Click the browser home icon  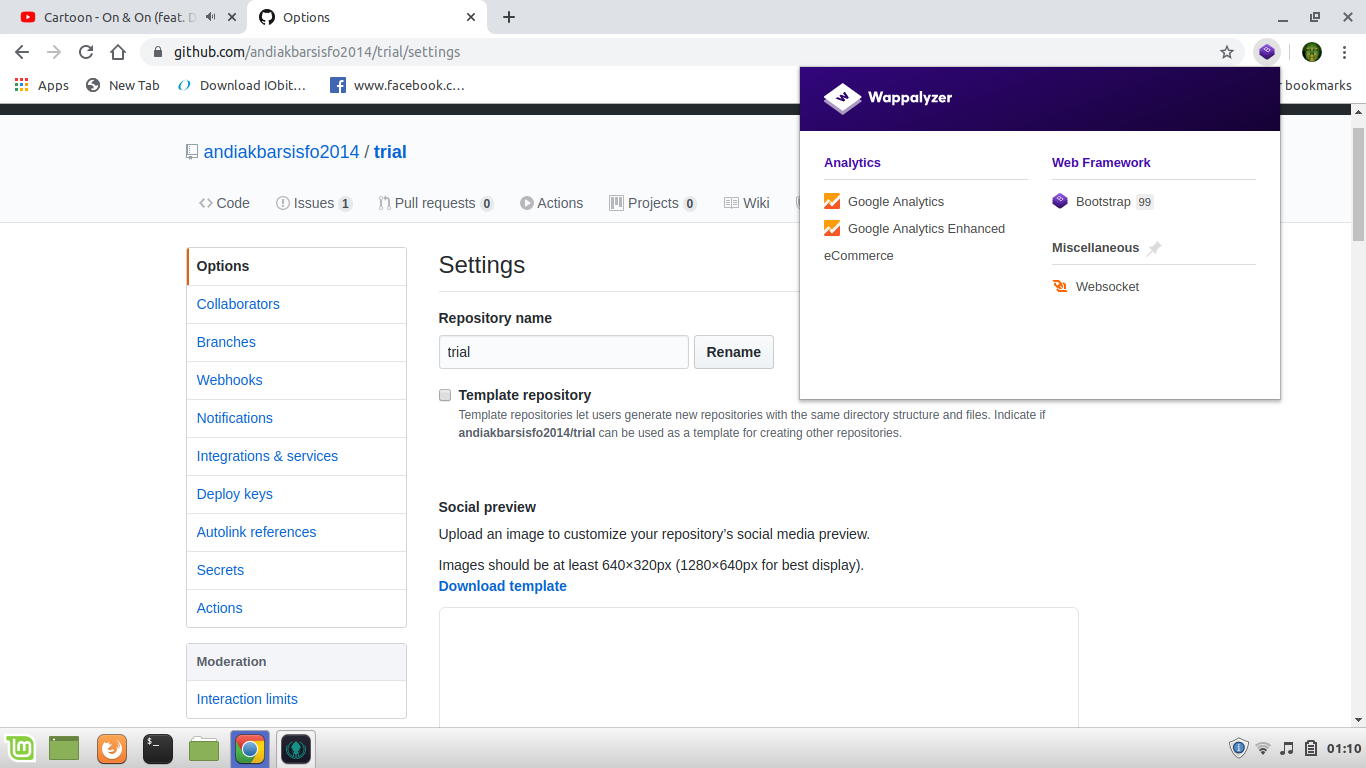(118, 52)
